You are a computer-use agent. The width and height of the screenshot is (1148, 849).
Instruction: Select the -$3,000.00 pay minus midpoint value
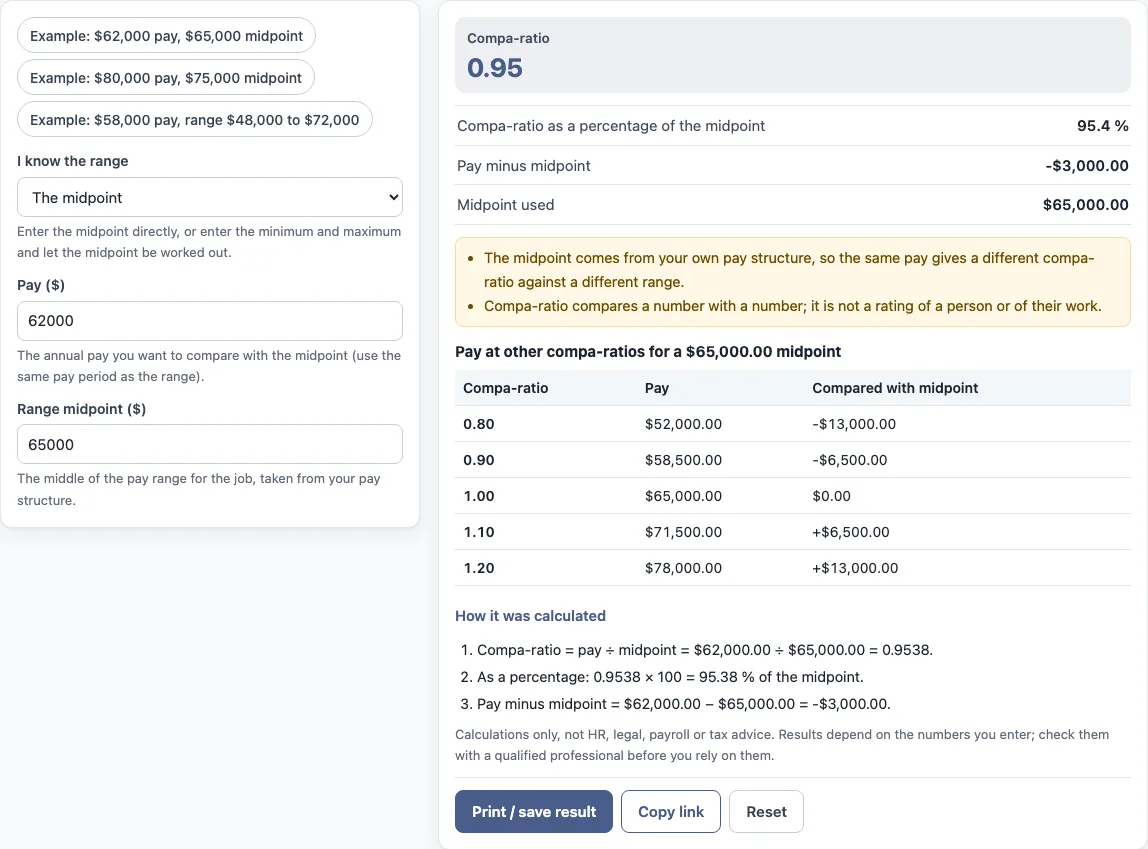coord(1086,165)
